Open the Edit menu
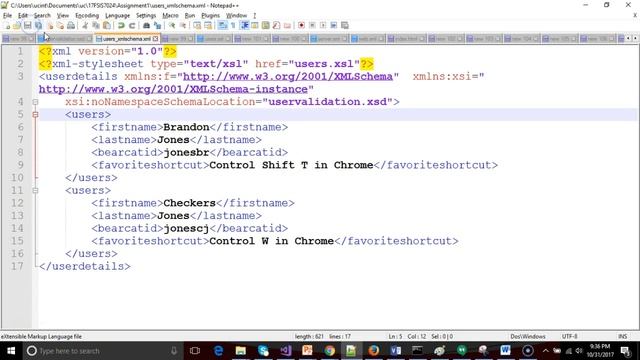 click(22, 16)
